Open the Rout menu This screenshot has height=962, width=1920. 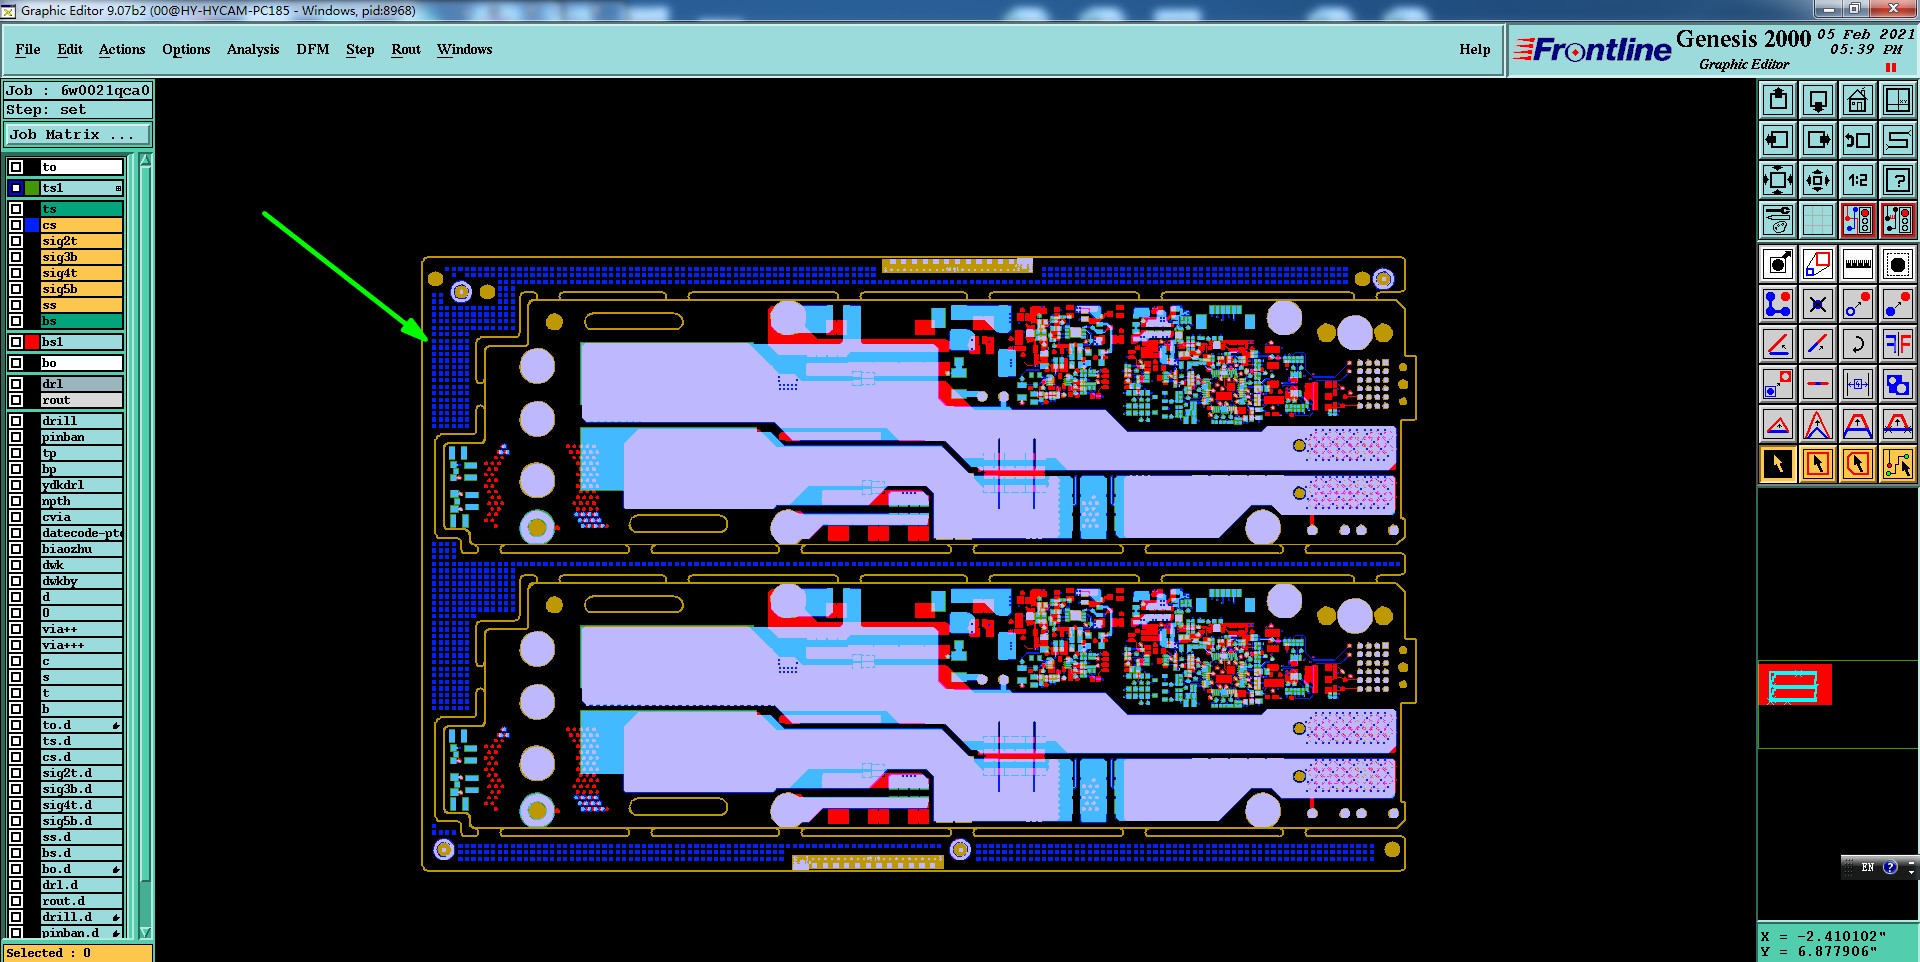[406, 49]
